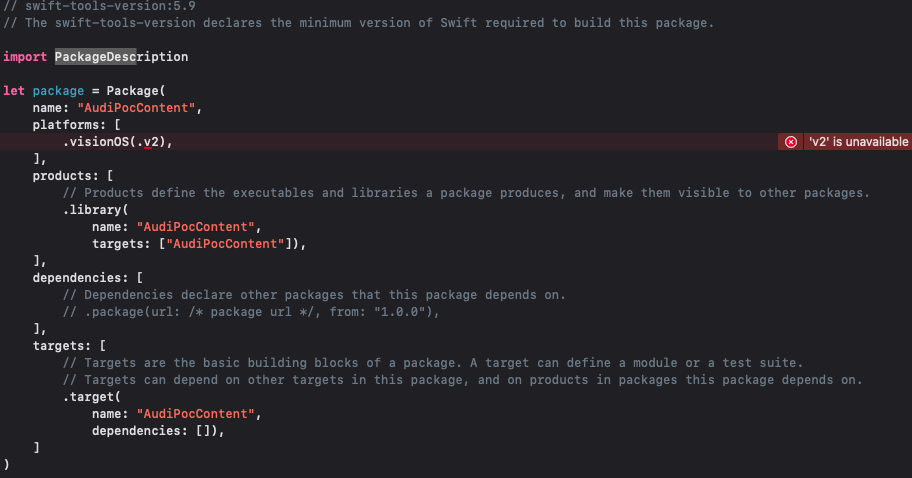Click the platforms: parameter label
Screen dimensions: 912x478
point(72,125)
